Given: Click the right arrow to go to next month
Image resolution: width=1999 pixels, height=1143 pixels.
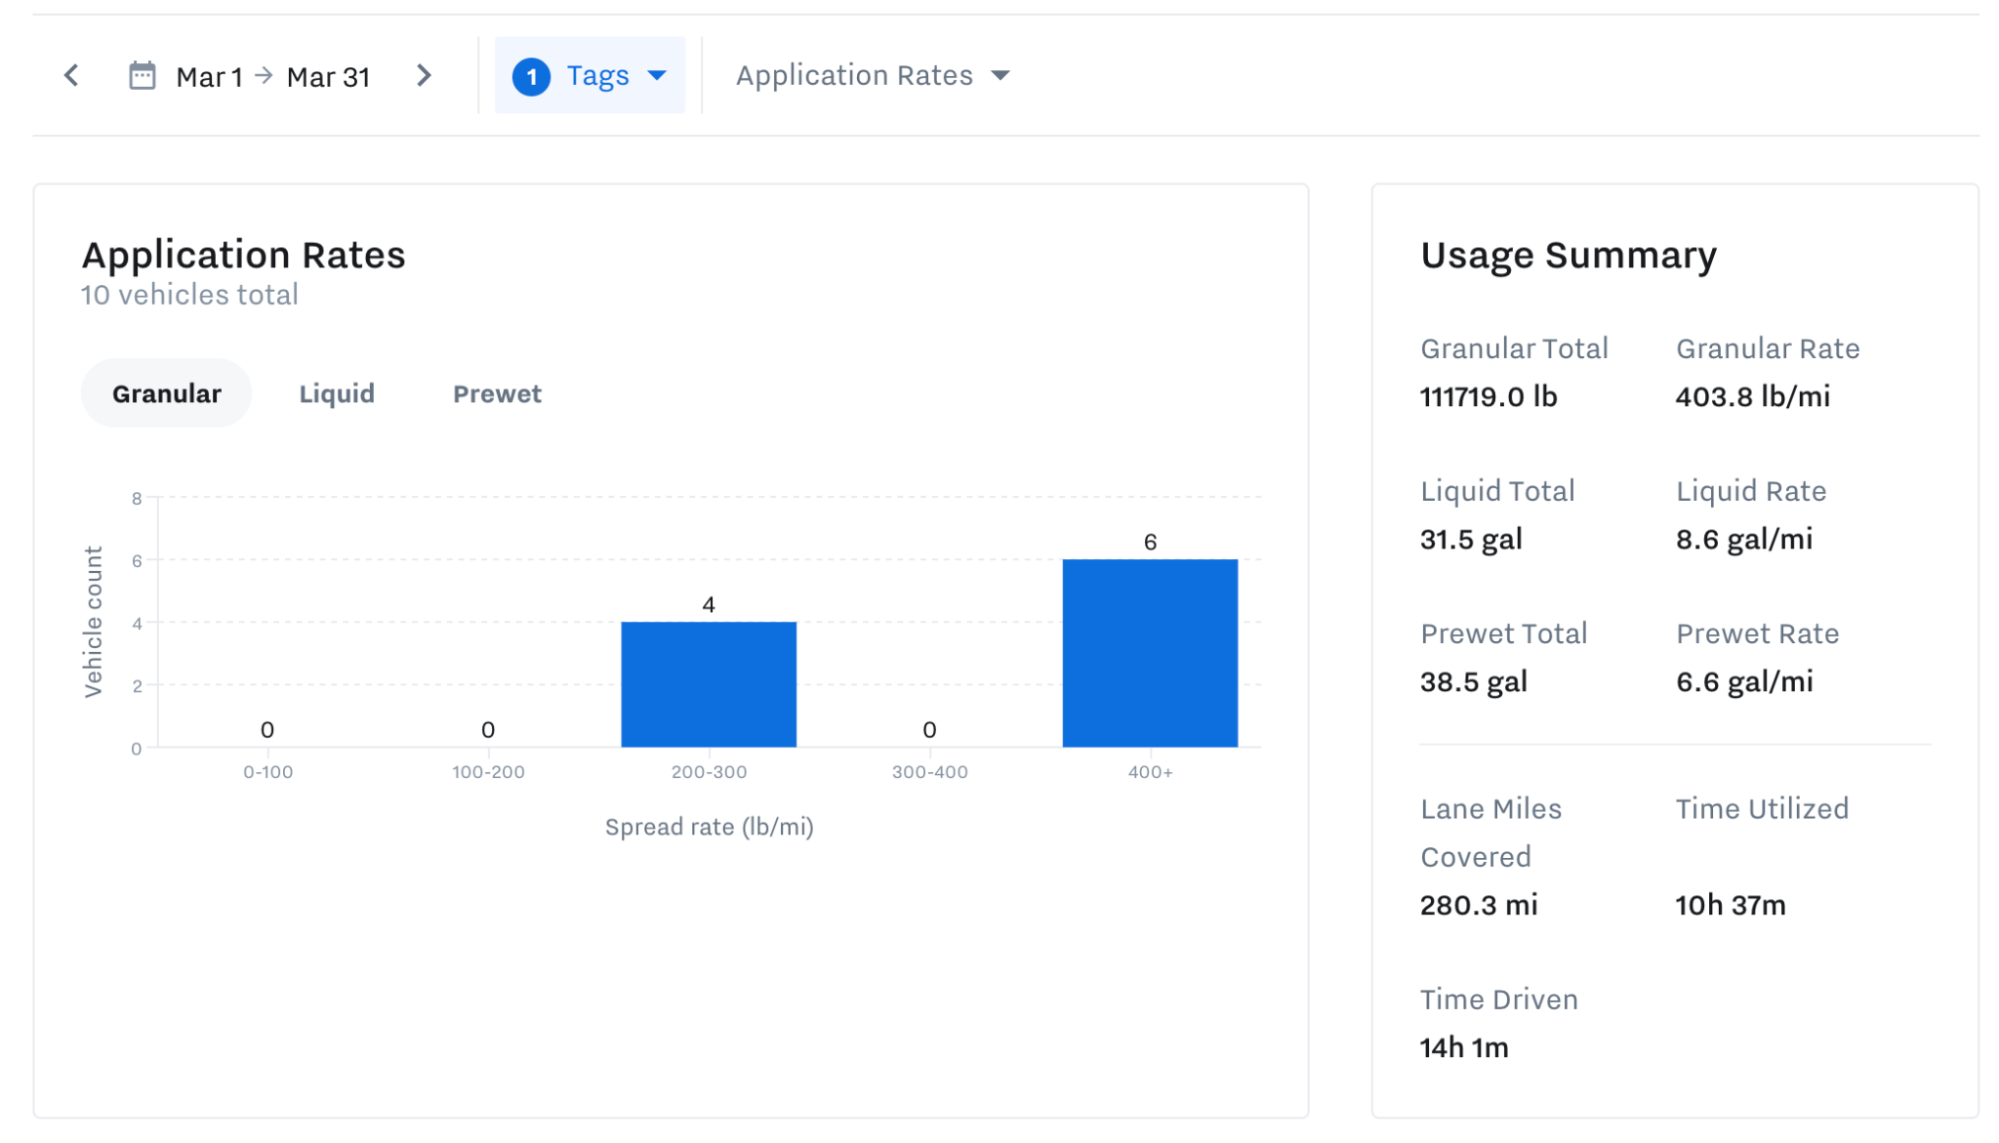Looking at the screenshot, I should [427, 75].
